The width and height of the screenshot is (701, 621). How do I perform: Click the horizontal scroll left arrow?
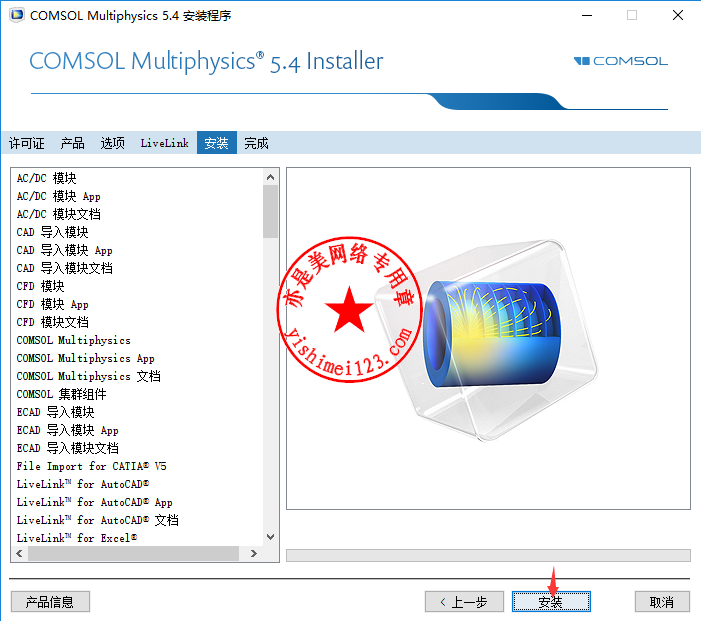coord(19,553)
